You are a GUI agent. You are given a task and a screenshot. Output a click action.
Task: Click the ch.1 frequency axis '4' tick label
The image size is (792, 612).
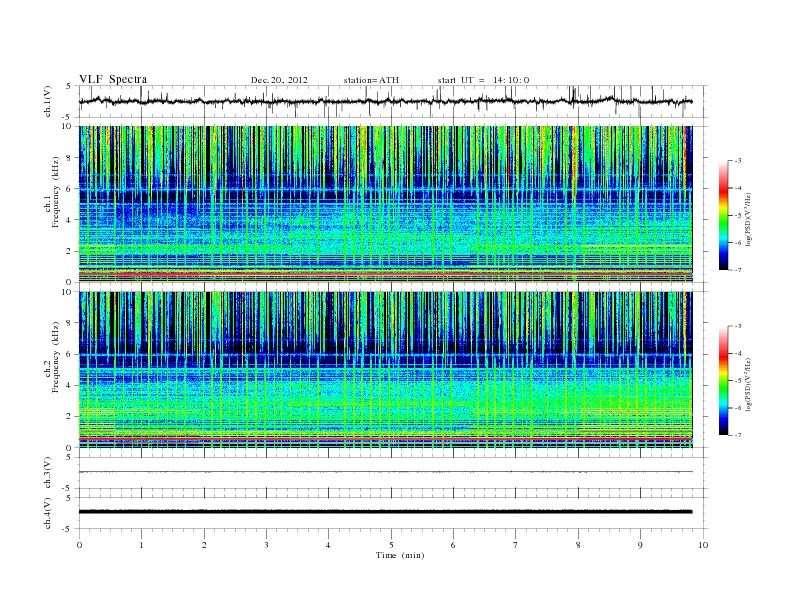(70, 220)
